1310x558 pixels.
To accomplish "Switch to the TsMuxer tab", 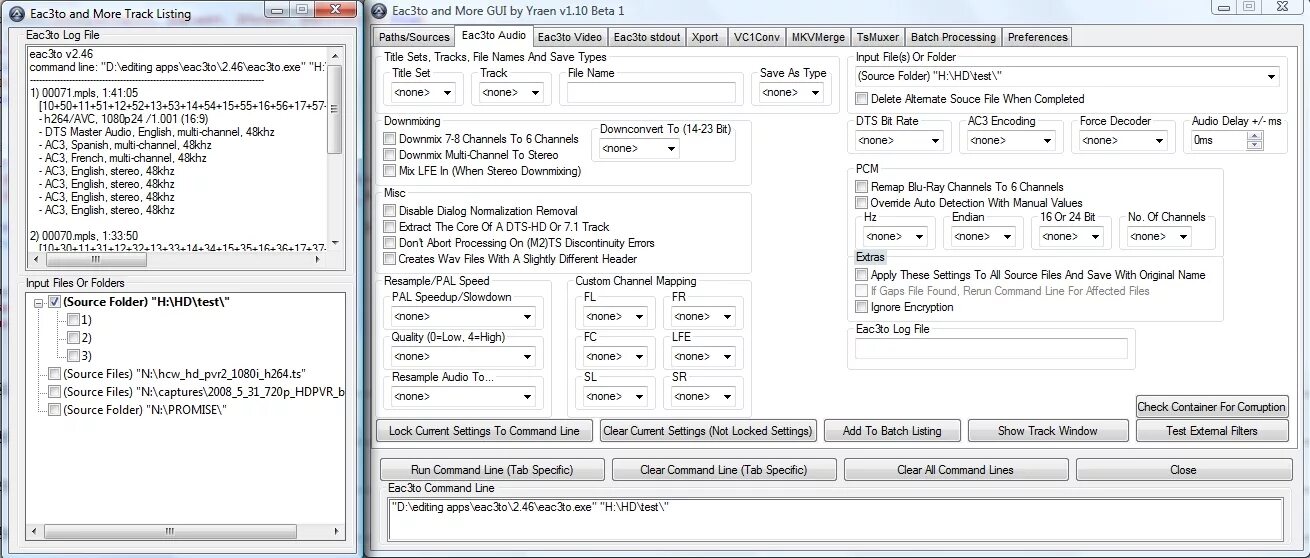I will 878,37.
